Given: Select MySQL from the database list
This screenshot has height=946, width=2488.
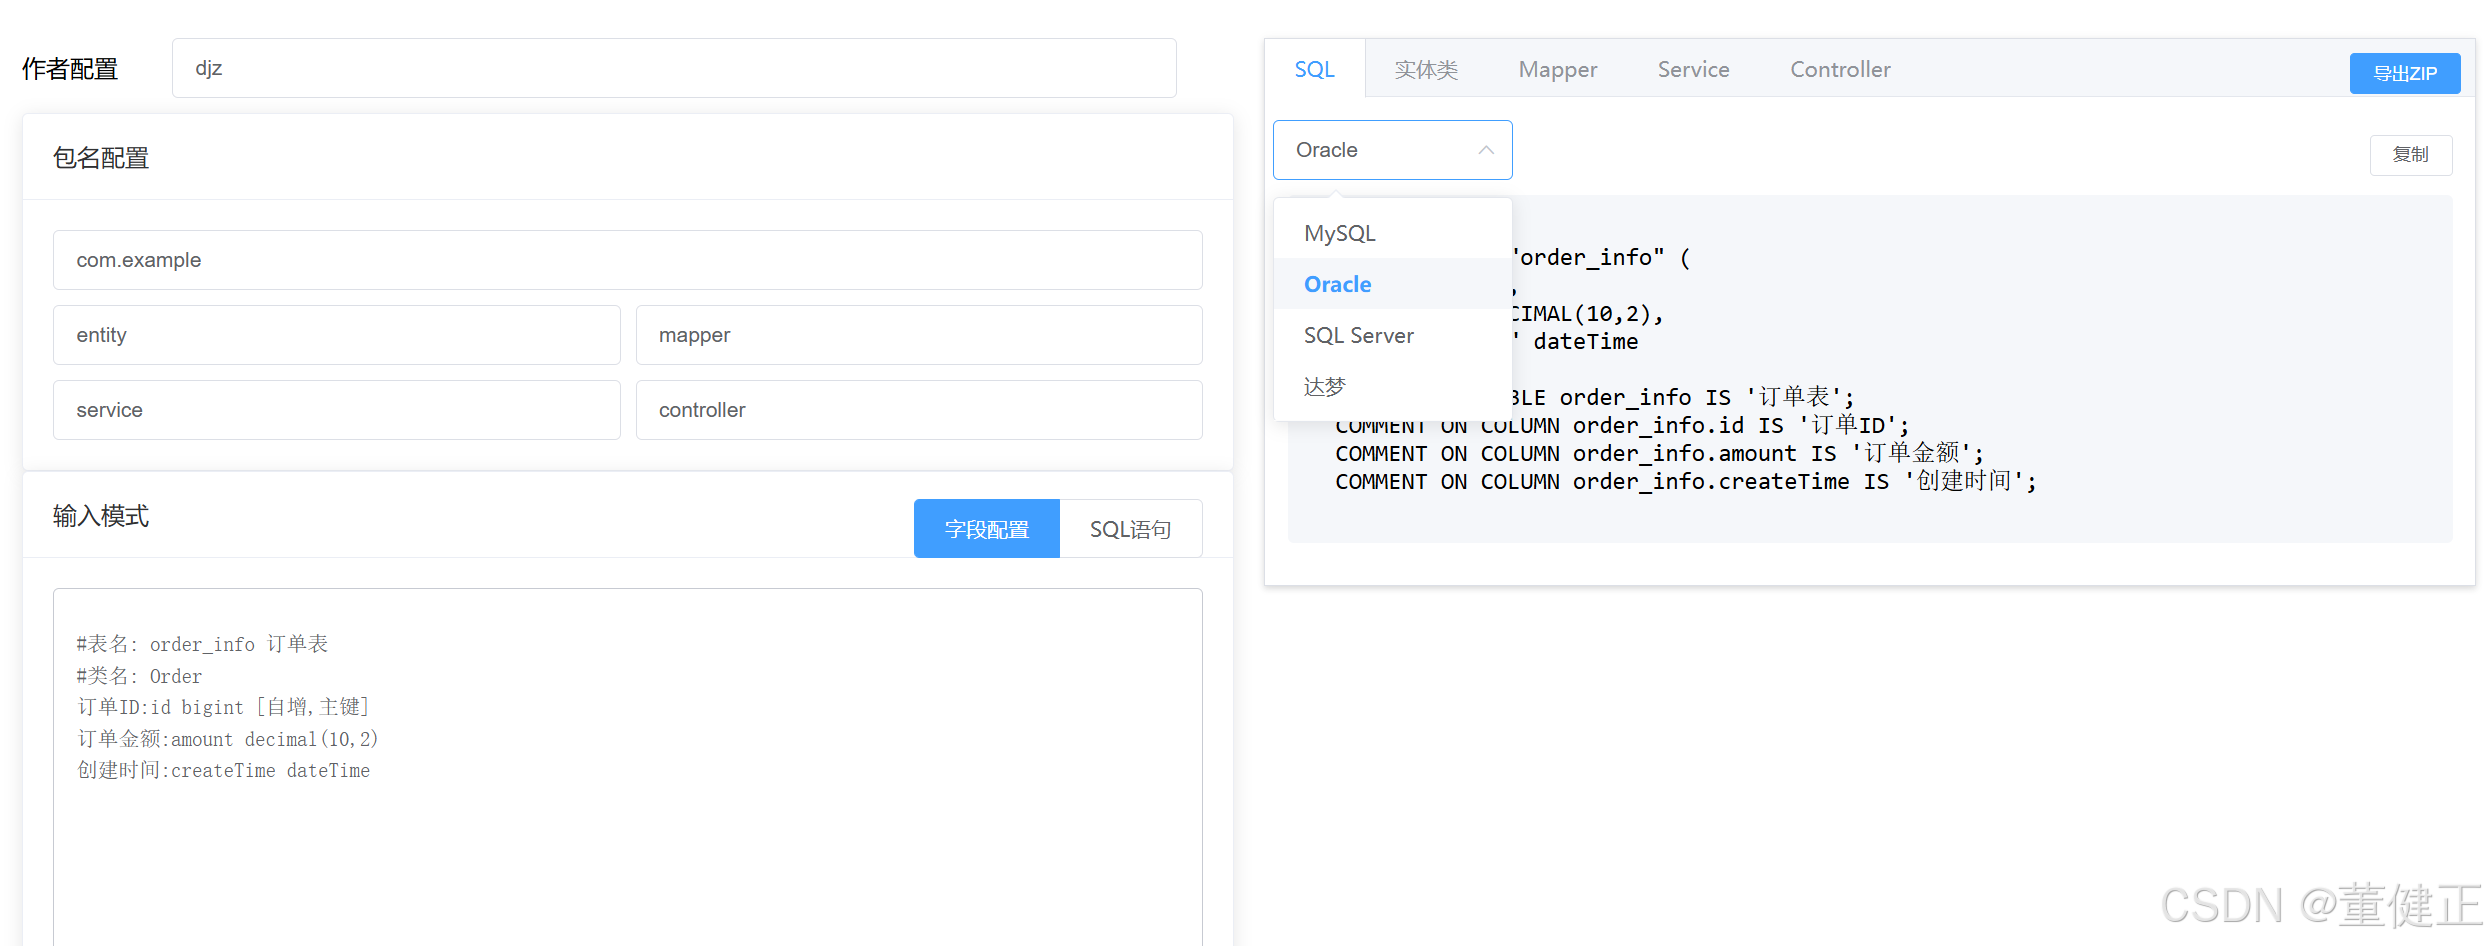Looking at the screenshot, I should [1392, 233].
